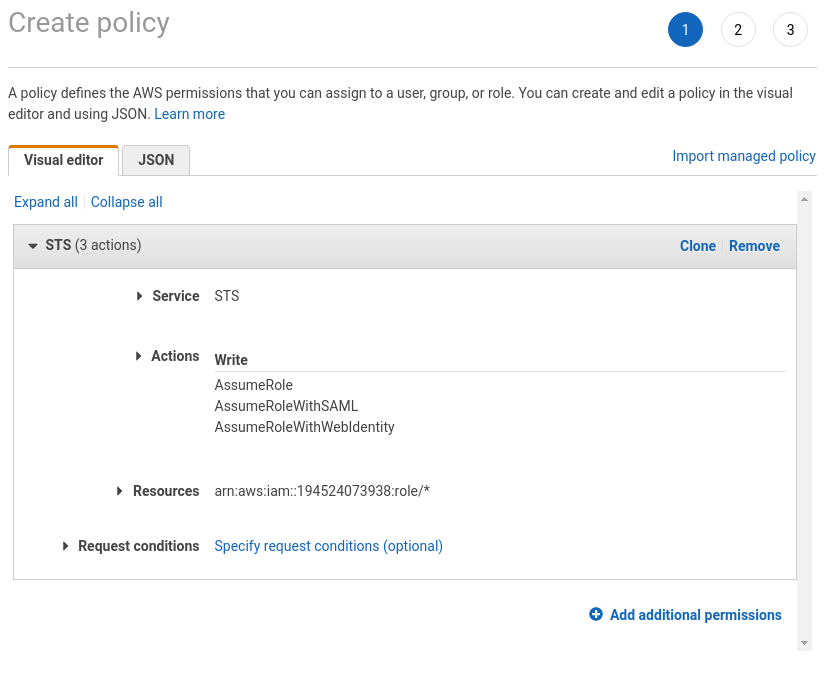Click the scrollbar up arrow

(x=804, y=199)
